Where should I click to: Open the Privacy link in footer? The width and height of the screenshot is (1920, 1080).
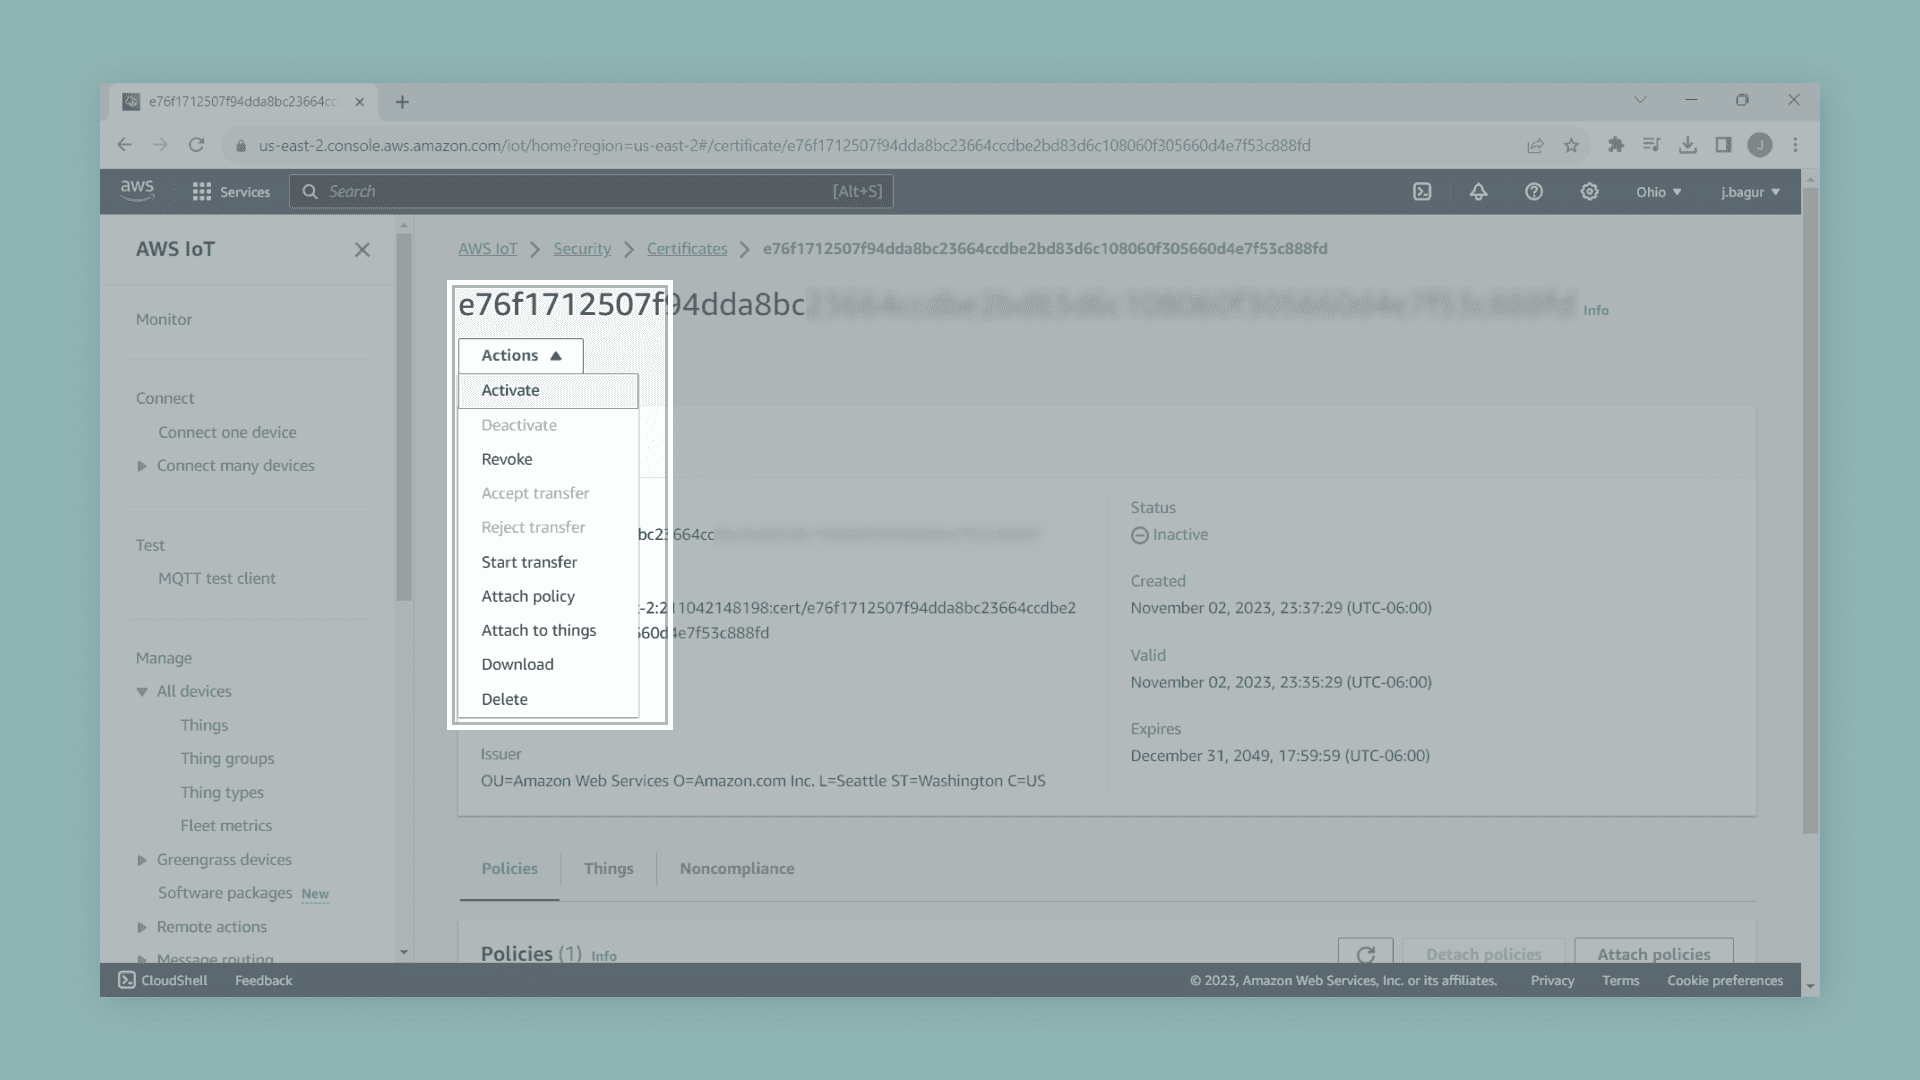[x=1552, y=981]
